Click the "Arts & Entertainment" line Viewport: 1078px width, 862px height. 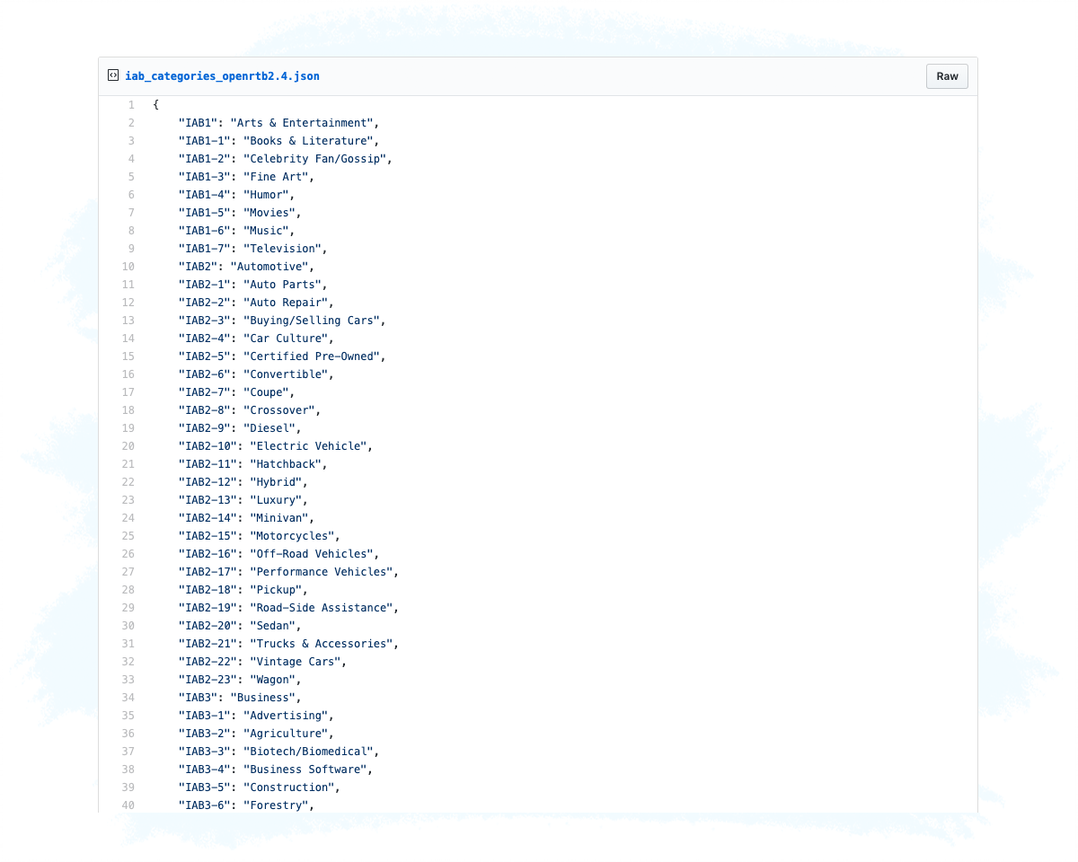pos(278,123)
